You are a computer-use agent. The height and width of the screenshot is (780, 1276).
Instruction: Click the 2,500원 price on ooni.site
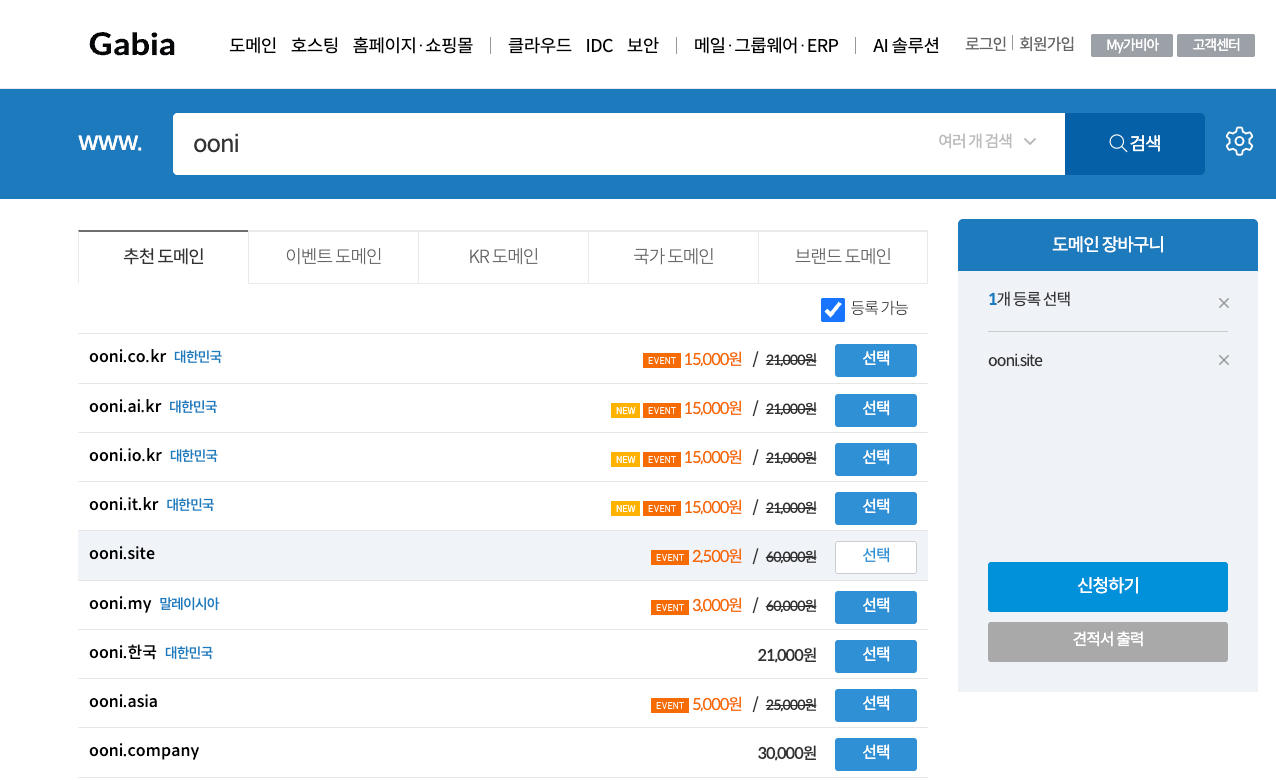pyautogui.click(x=717, y=556)
